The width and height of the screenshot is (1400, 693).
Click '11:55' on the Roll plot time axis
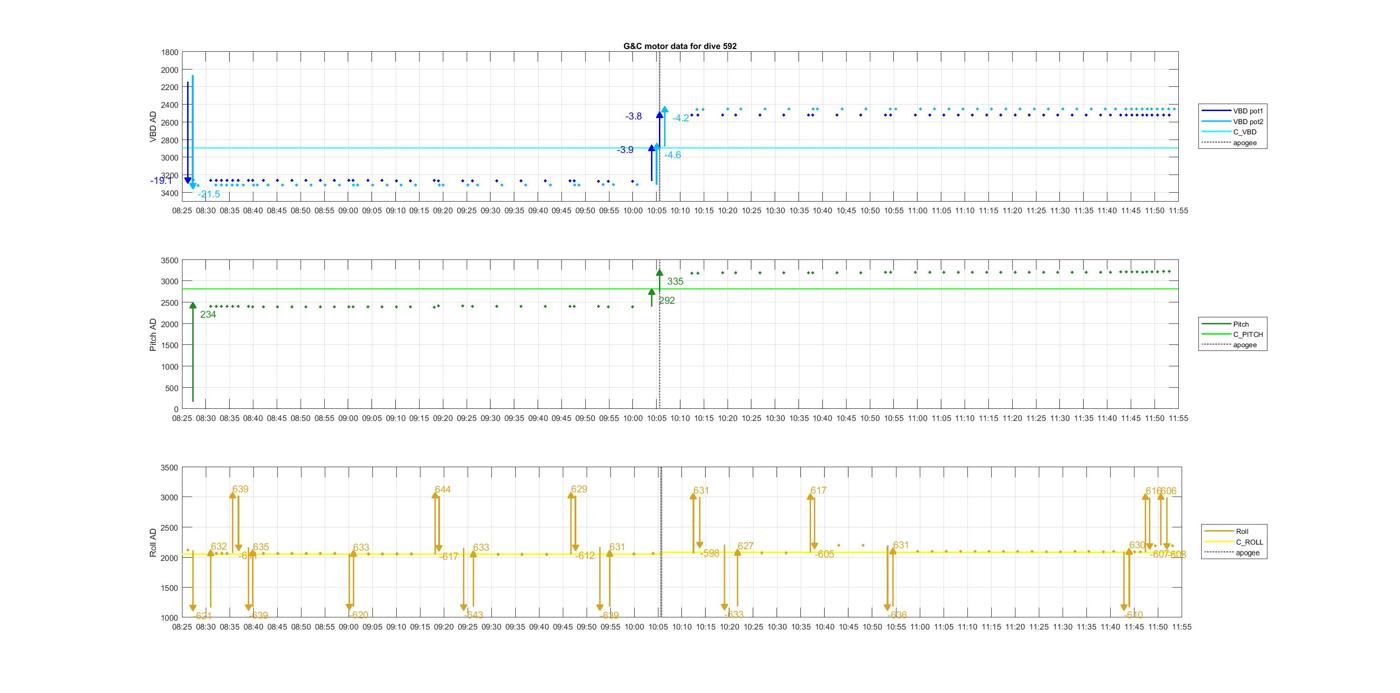[1180, 627]
